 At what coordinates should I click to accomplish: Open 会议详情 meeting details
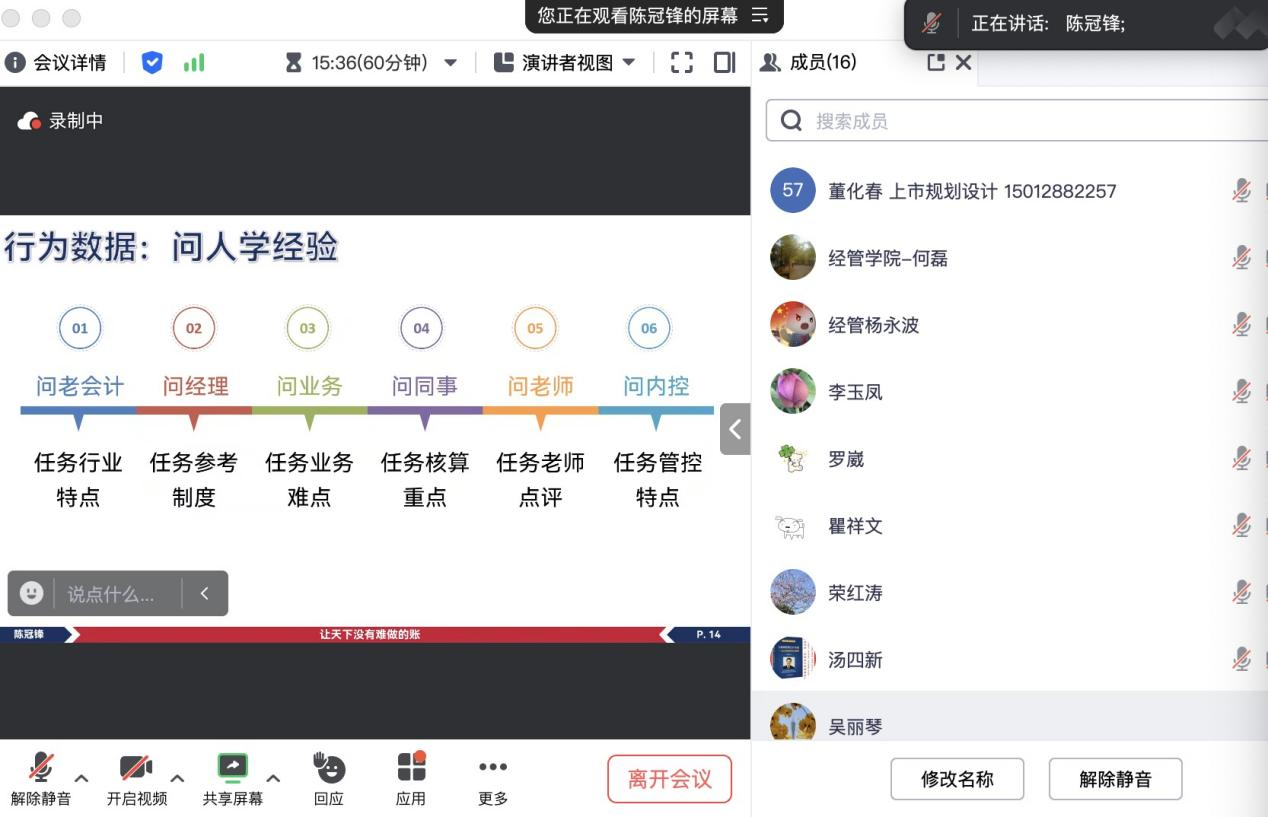click(56, 63)
